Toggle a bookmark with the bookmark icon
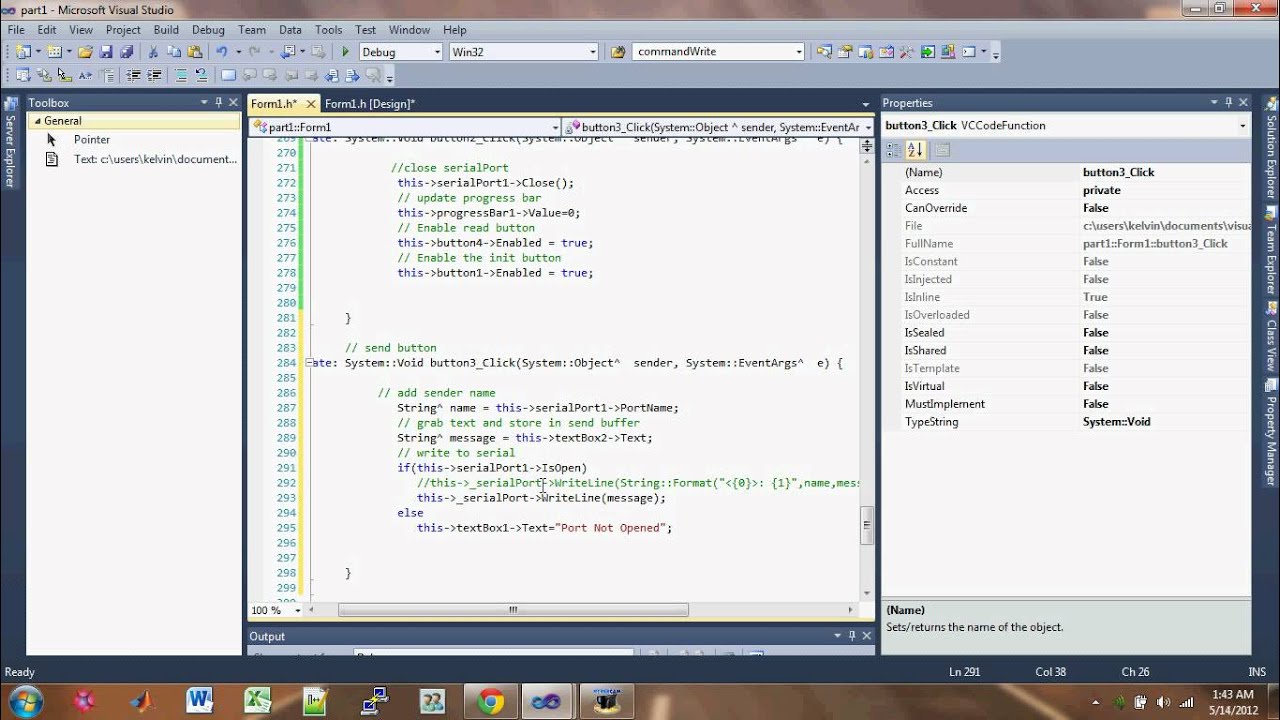1280x720 pixels. (228, 76)
